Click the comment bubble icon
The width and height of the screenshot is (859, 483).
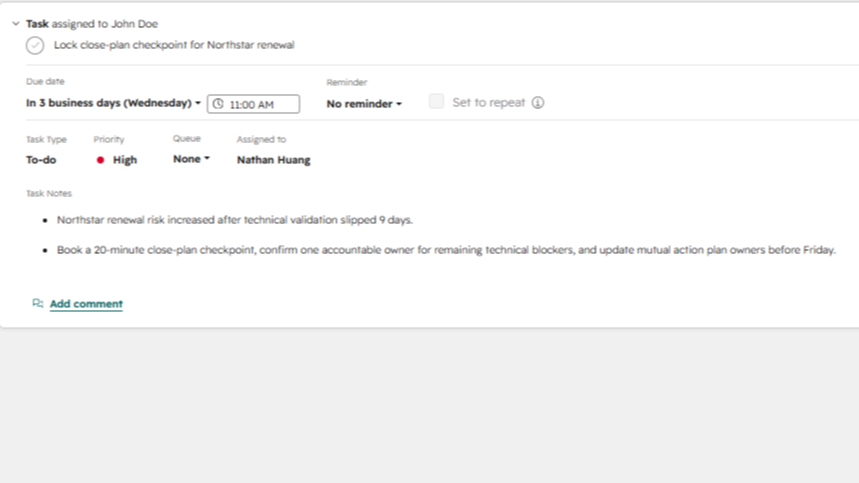coord(37,303)
